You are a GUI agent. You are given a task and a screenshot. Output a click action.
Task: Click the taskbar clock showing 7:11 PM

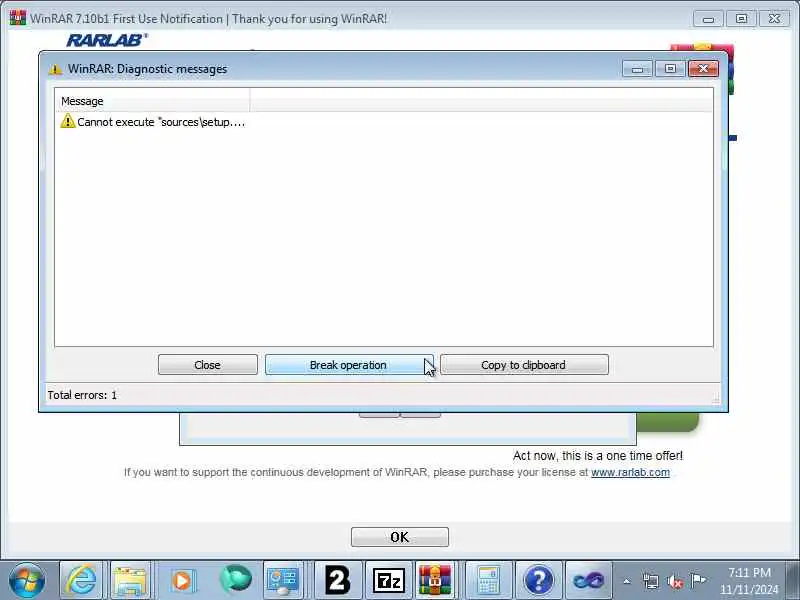pyautogui.click(x=749, y=581)
